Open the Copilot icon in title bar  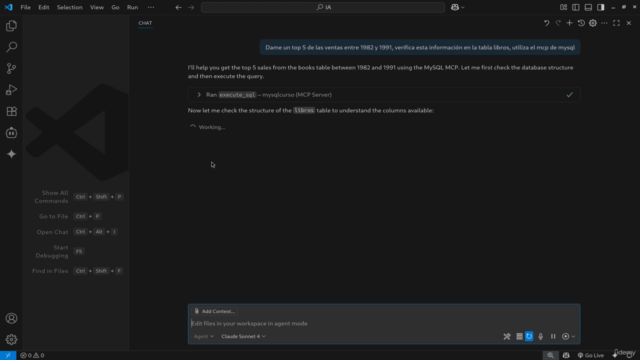point(455,7)
